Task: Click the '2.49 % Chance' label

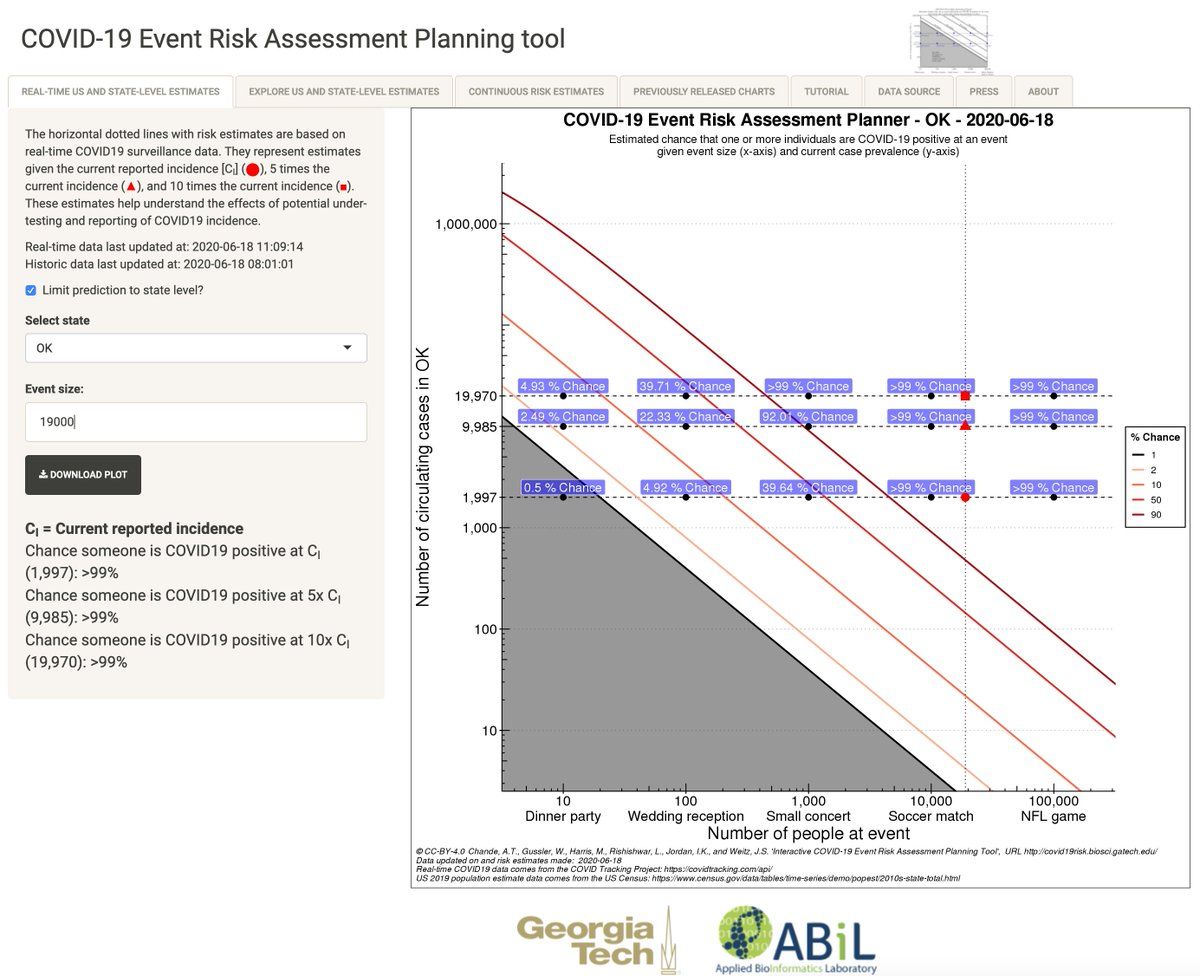Action: [563, 416]
